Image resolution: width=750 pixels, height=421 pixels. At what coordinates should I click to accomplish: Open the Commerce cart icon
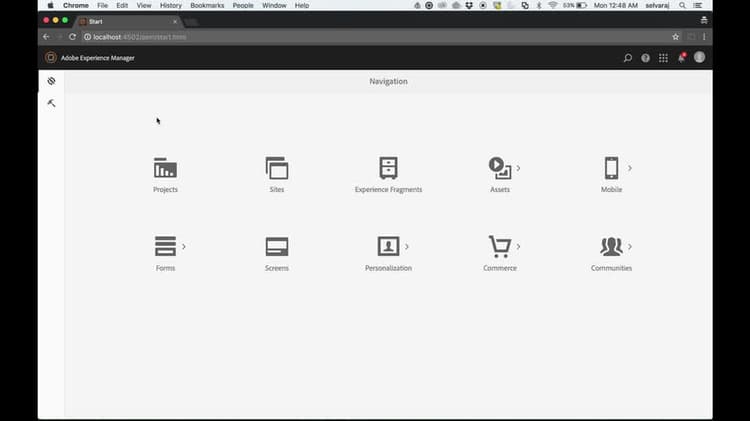coord(500,246)
